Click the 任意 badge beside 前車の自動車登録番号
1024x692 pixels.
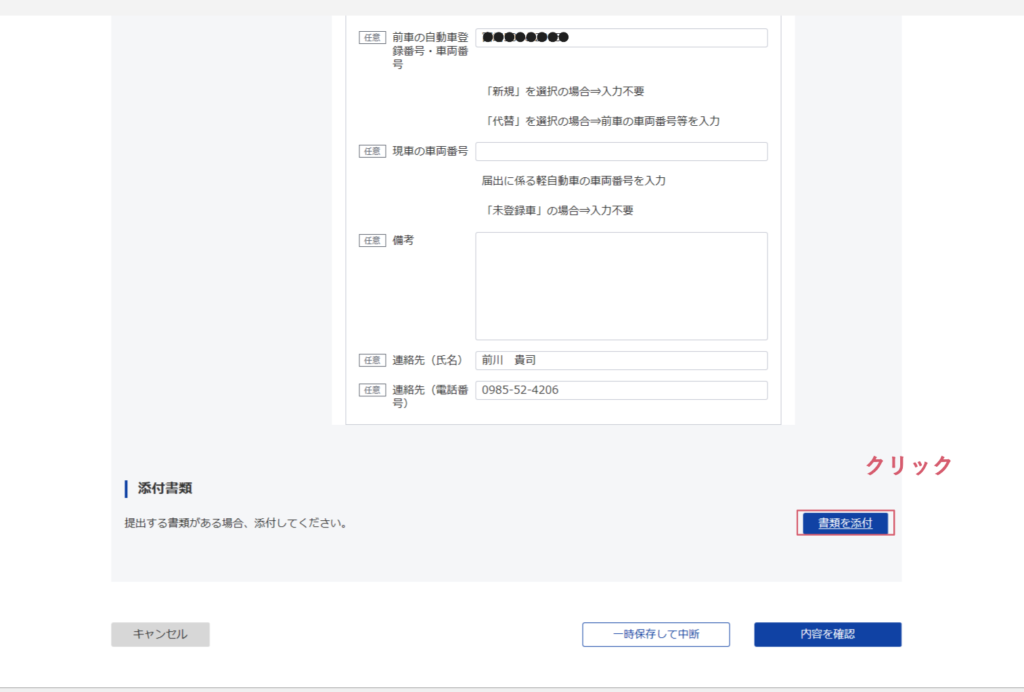tap(372, 38)
